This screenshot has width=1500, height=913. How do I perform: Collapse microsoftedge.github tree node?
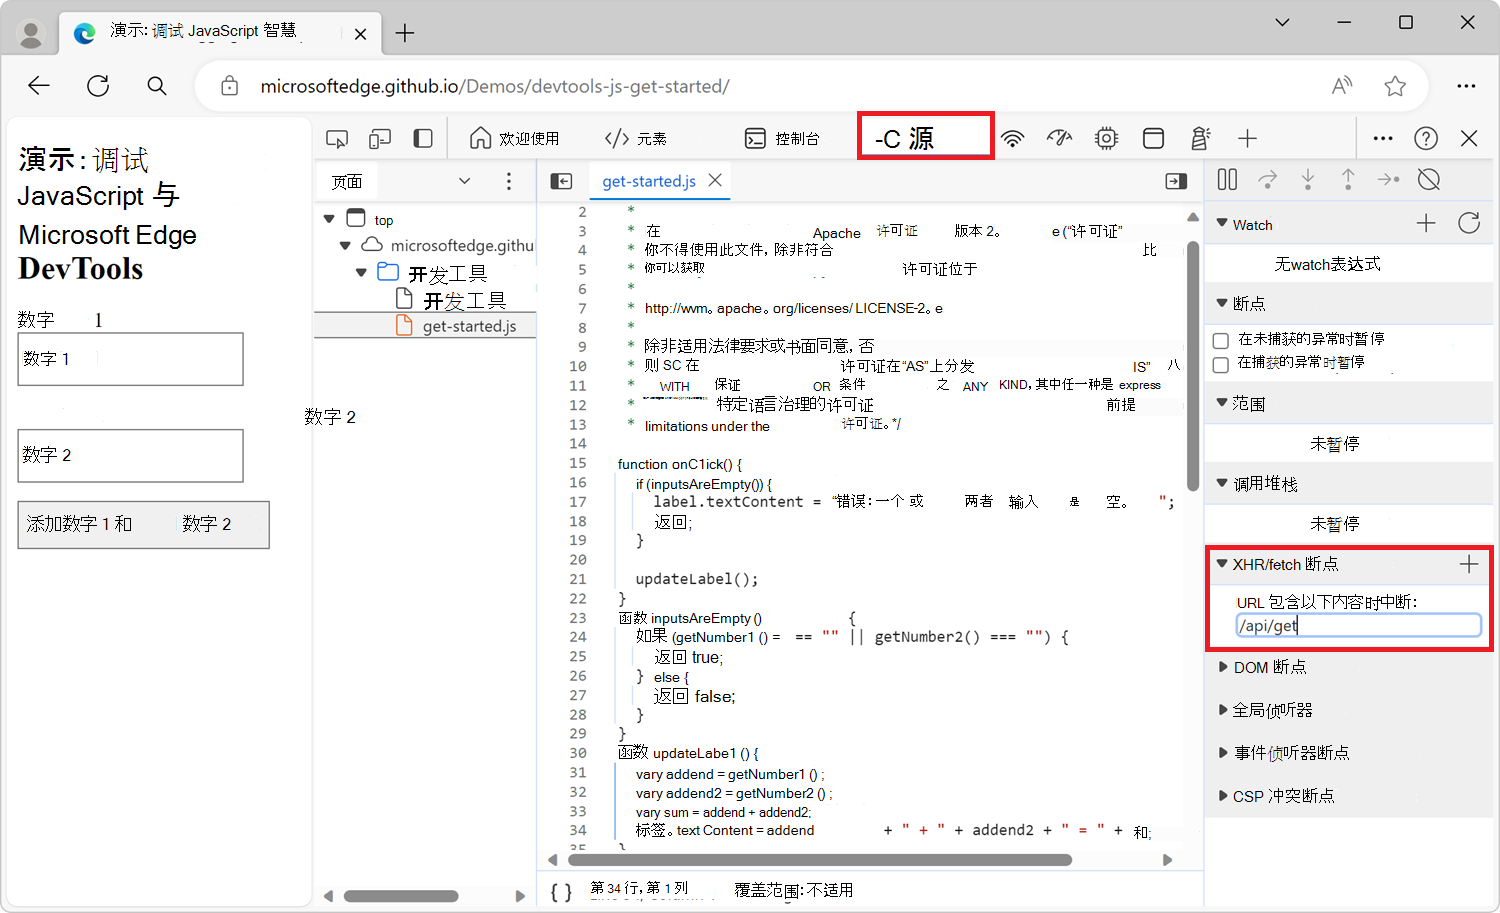coord(345,245)
